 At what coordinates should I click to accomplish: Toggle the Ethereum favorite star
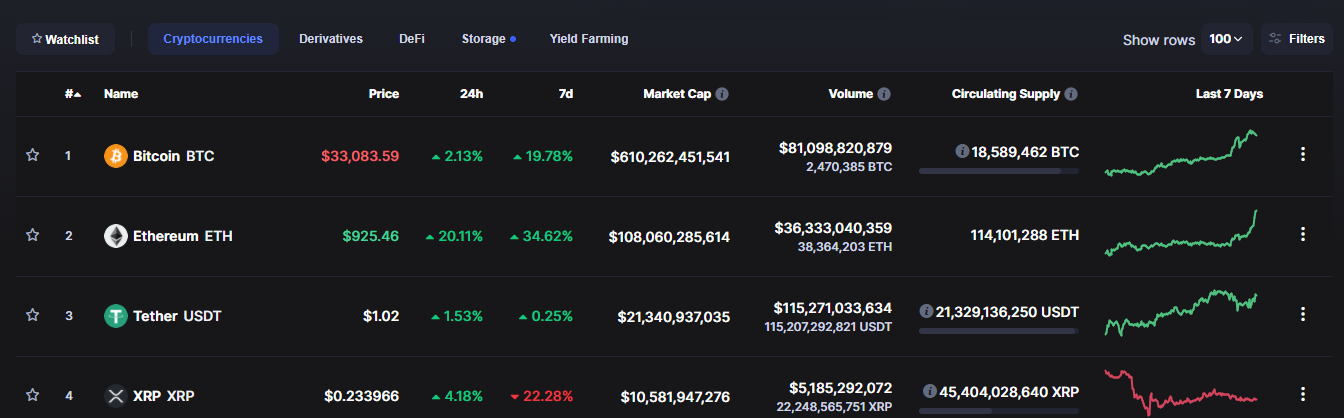[32, 235]
